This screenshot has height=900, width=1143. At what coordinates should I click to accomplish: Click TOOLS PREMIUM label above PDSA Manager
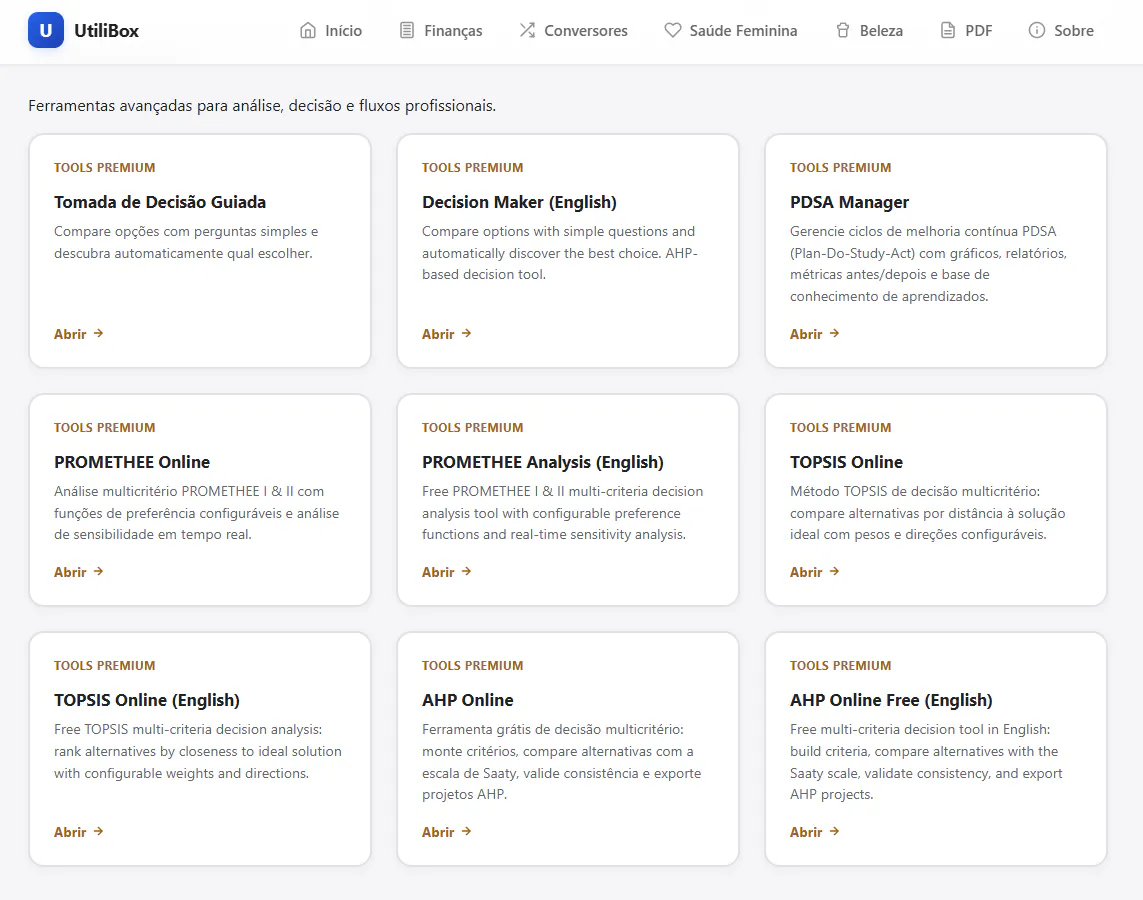[840, 168]
